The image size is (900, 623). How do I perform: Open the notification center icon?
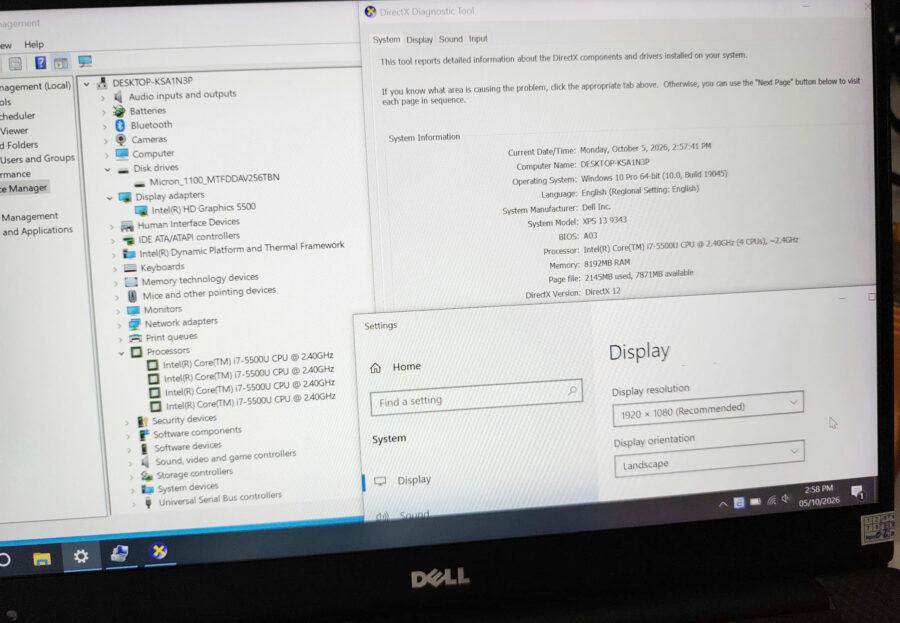pyautogui.click(x=858, y=492)
